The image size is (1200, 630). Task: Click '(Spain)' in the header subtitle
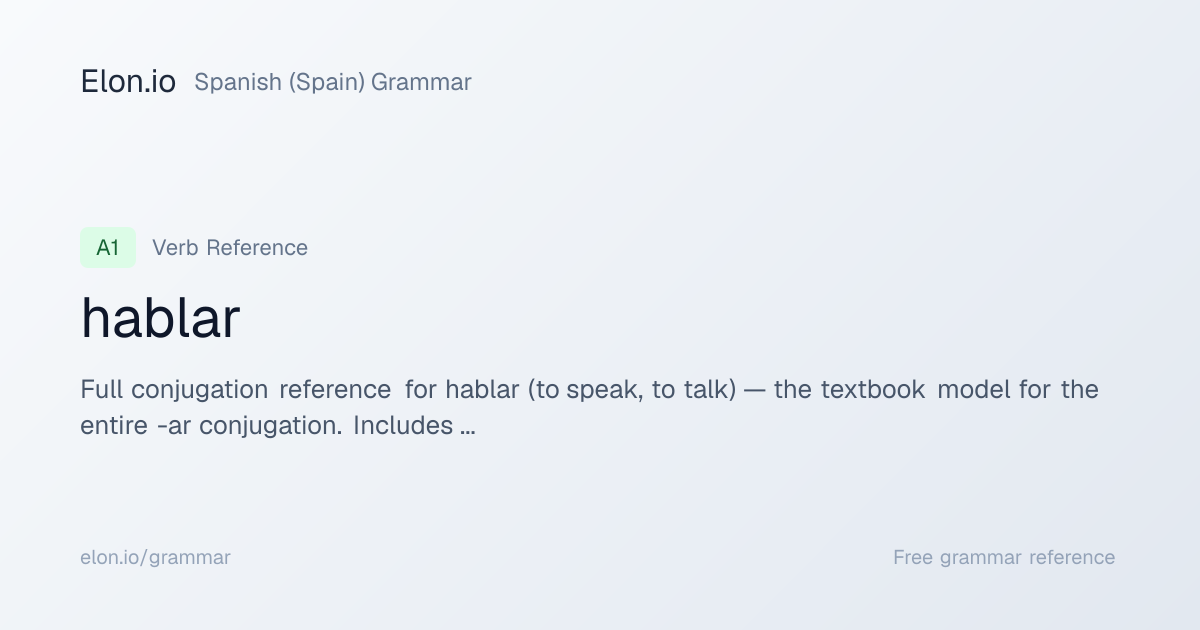pyautogui.click(x=327, y=82)
